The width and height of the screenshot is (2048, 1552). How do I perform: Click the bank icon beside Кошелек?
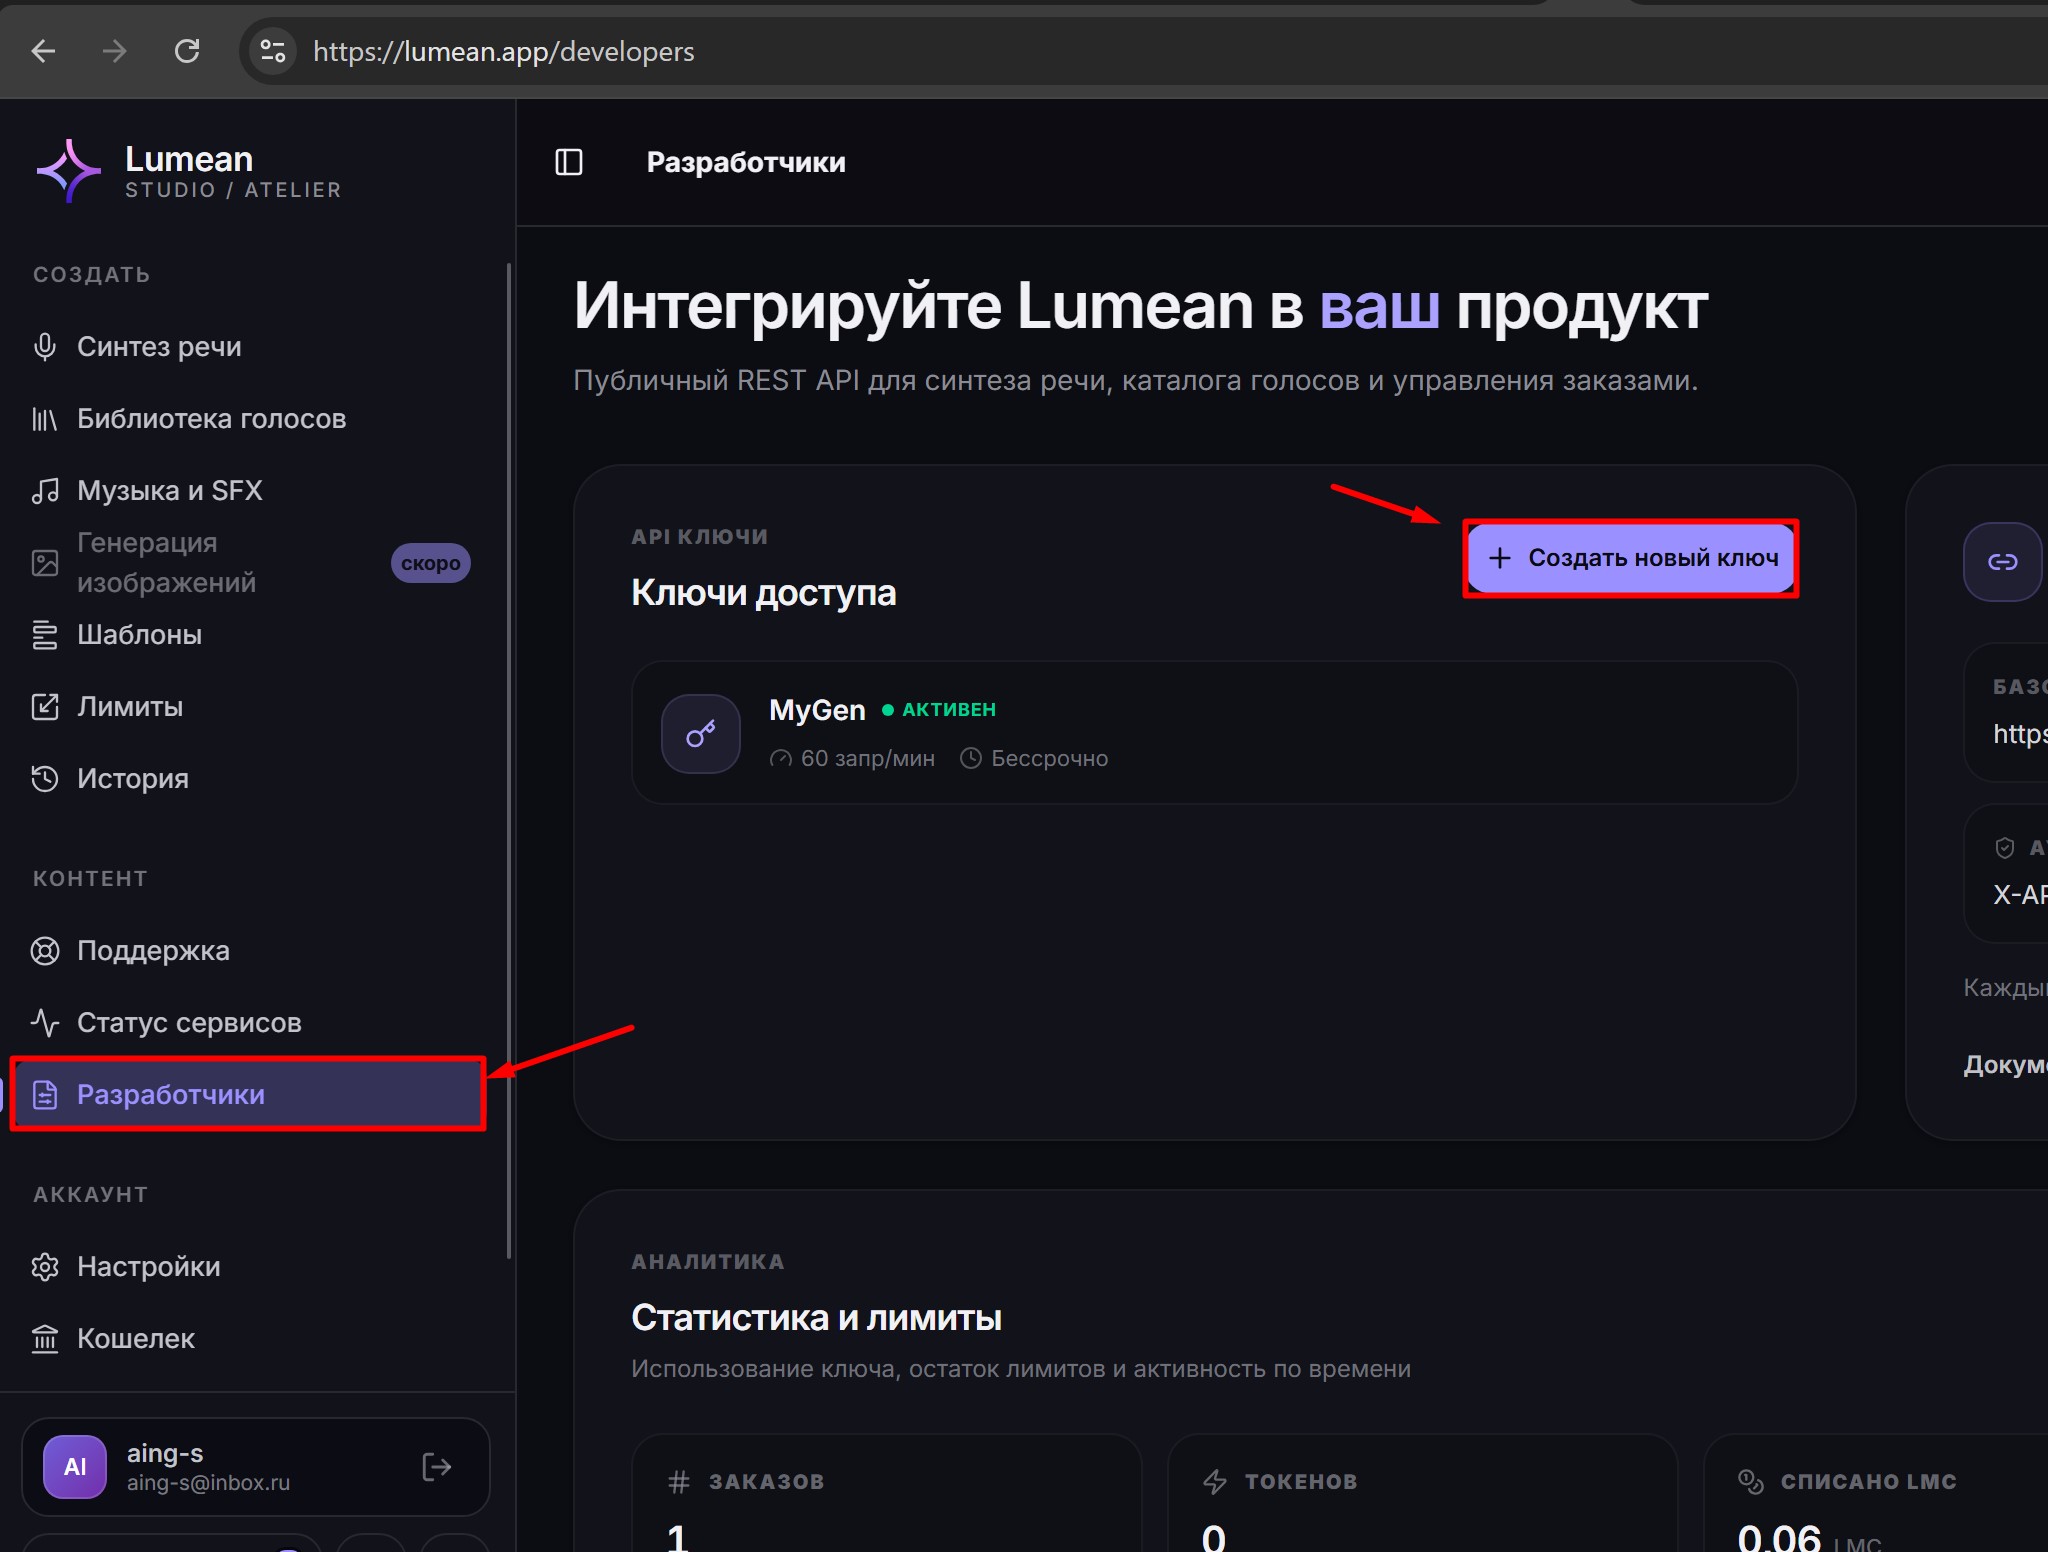45,1339
